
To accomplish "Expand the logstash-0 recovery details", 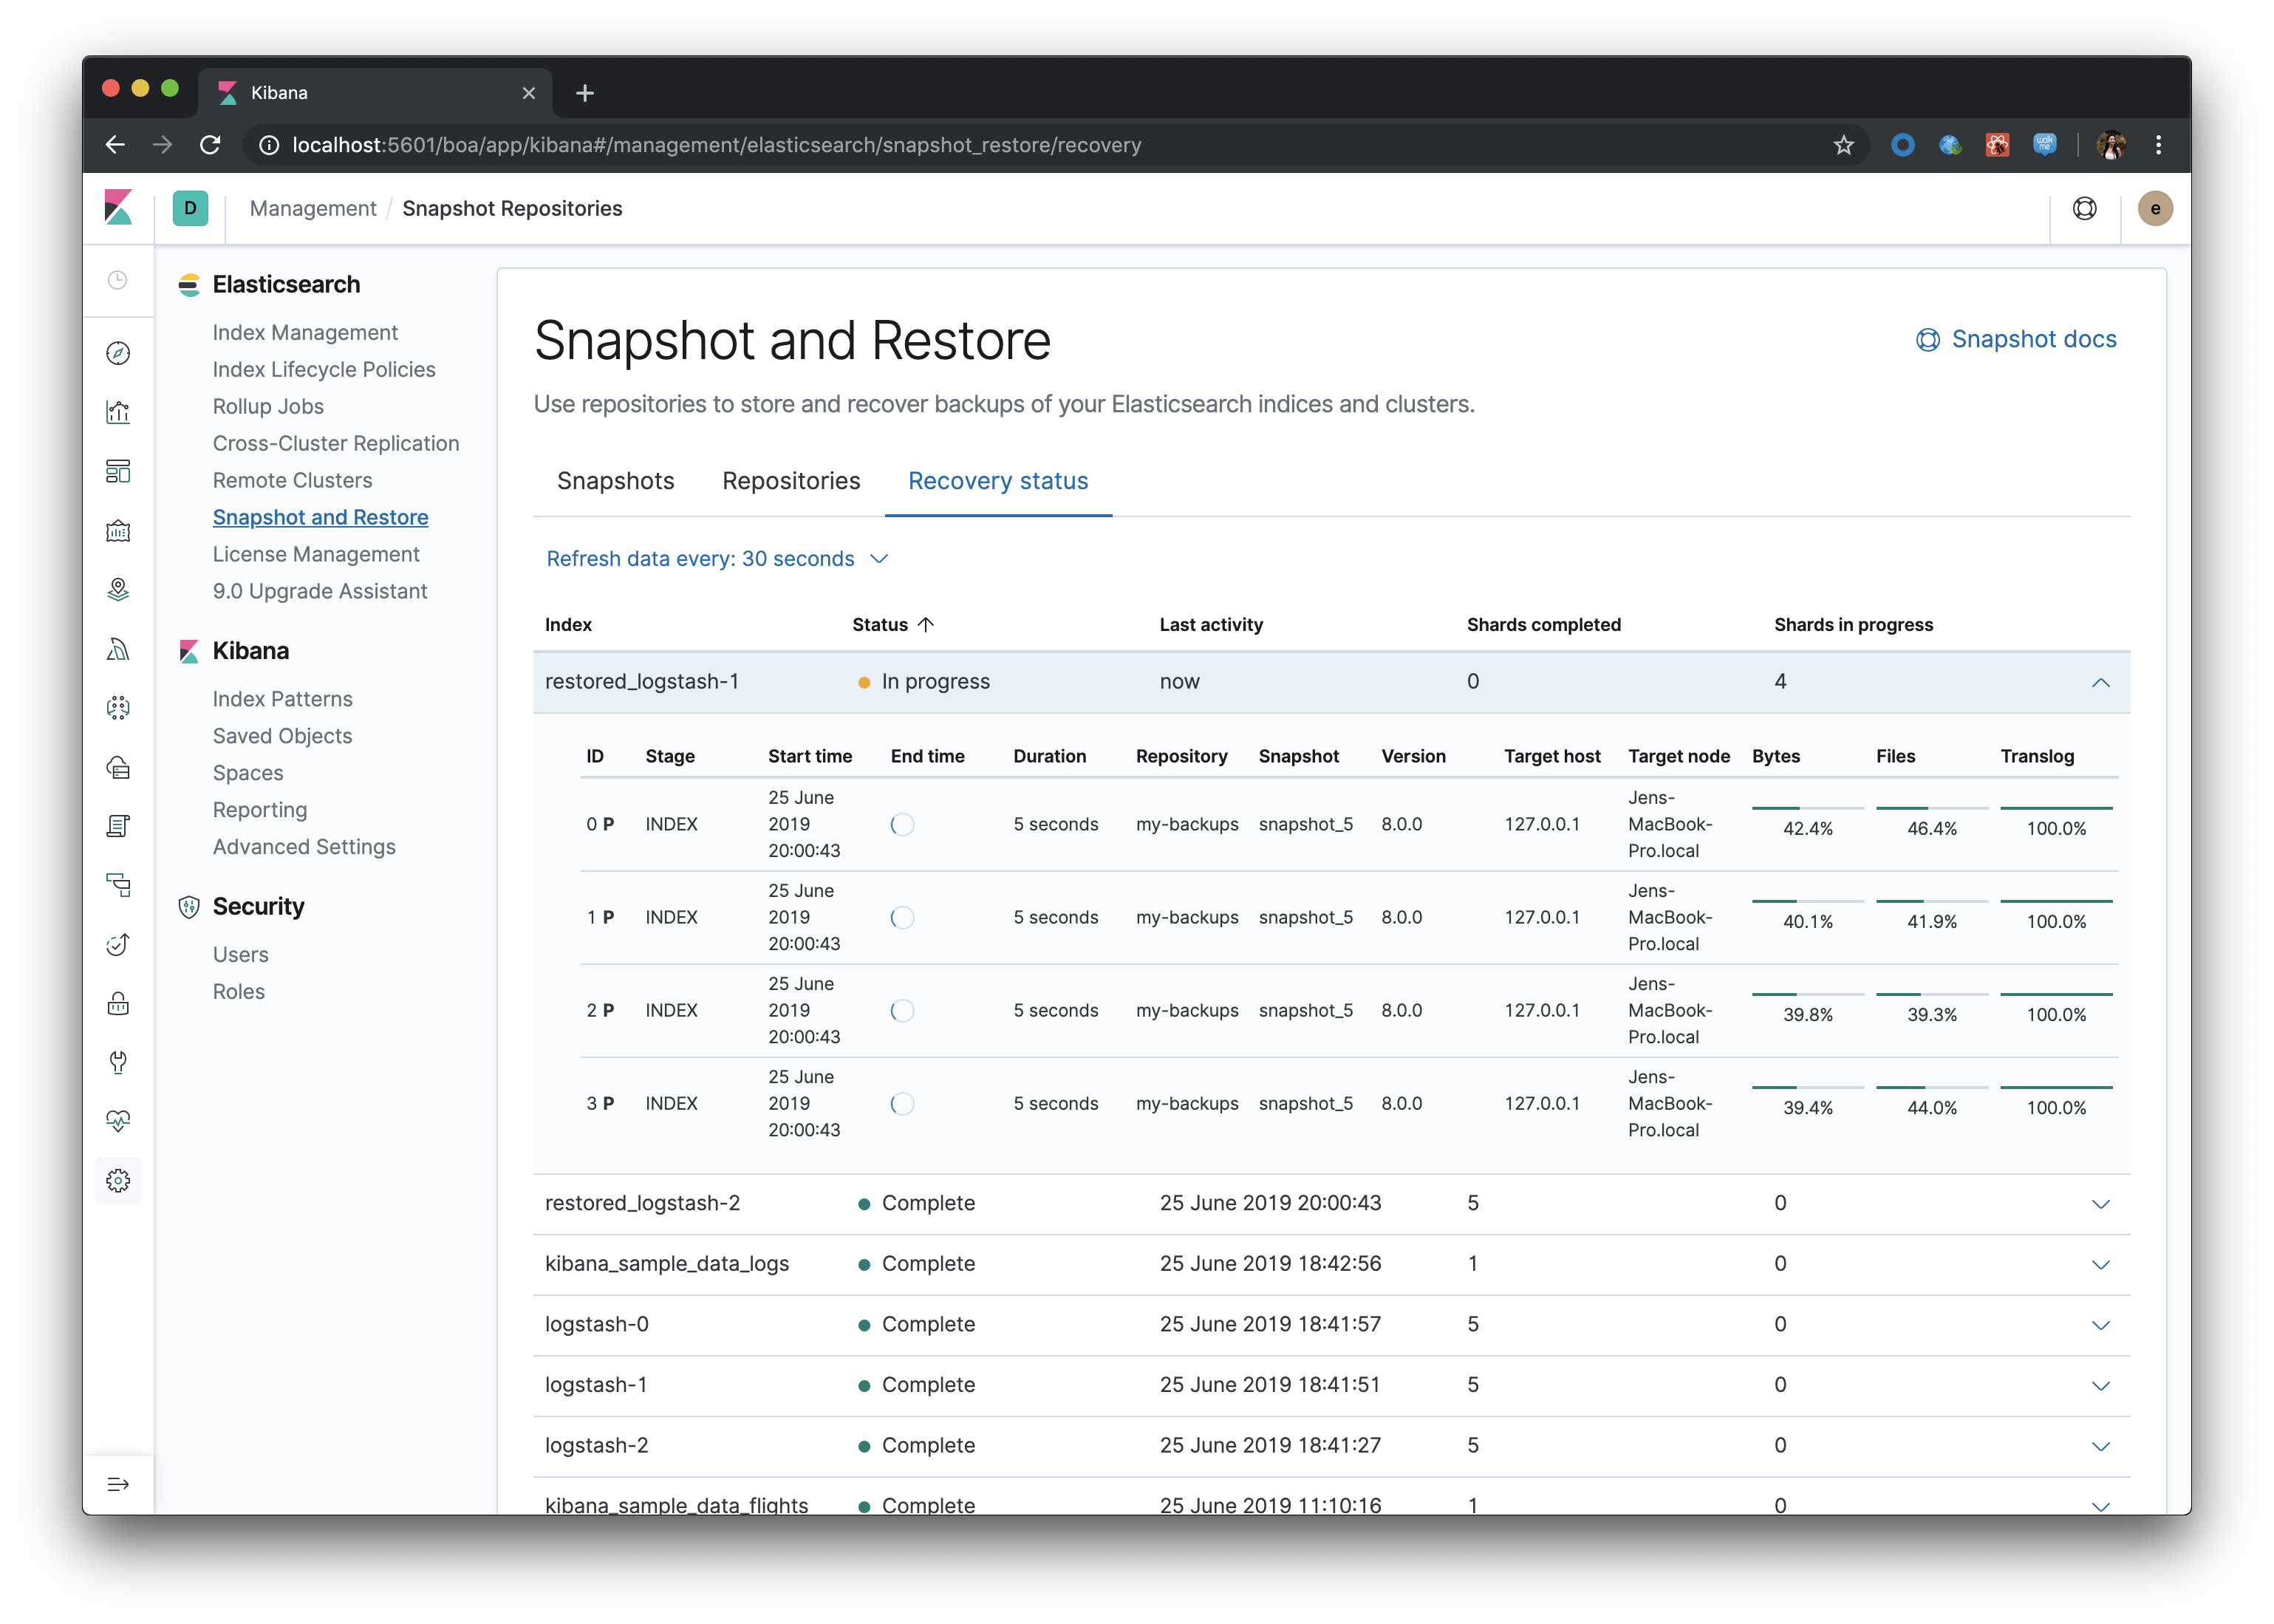I will click(2101, 1325).
